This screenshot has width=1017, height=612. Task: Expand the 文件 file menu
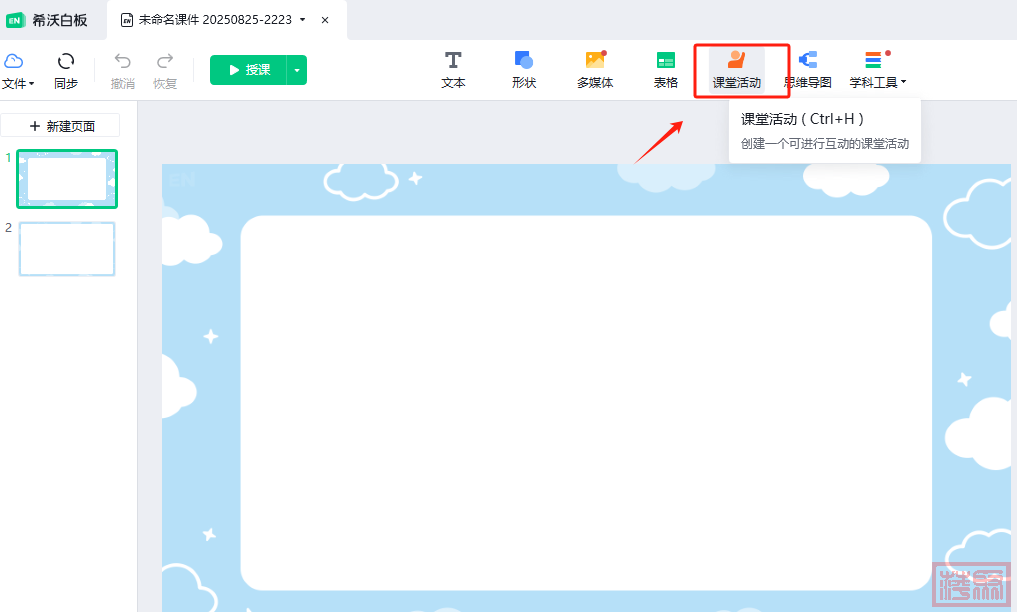point(18,70)
